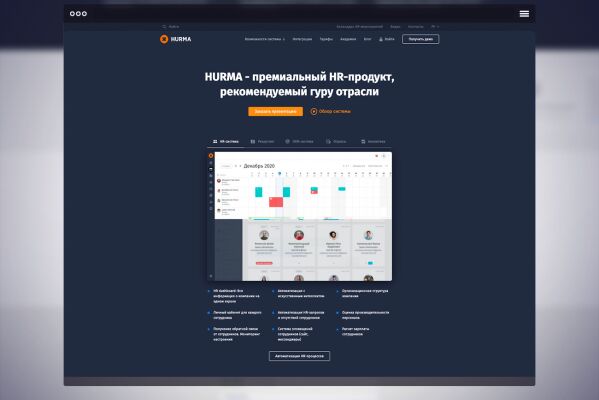Switch to the Аналитика tab

[x=373, y=141]
